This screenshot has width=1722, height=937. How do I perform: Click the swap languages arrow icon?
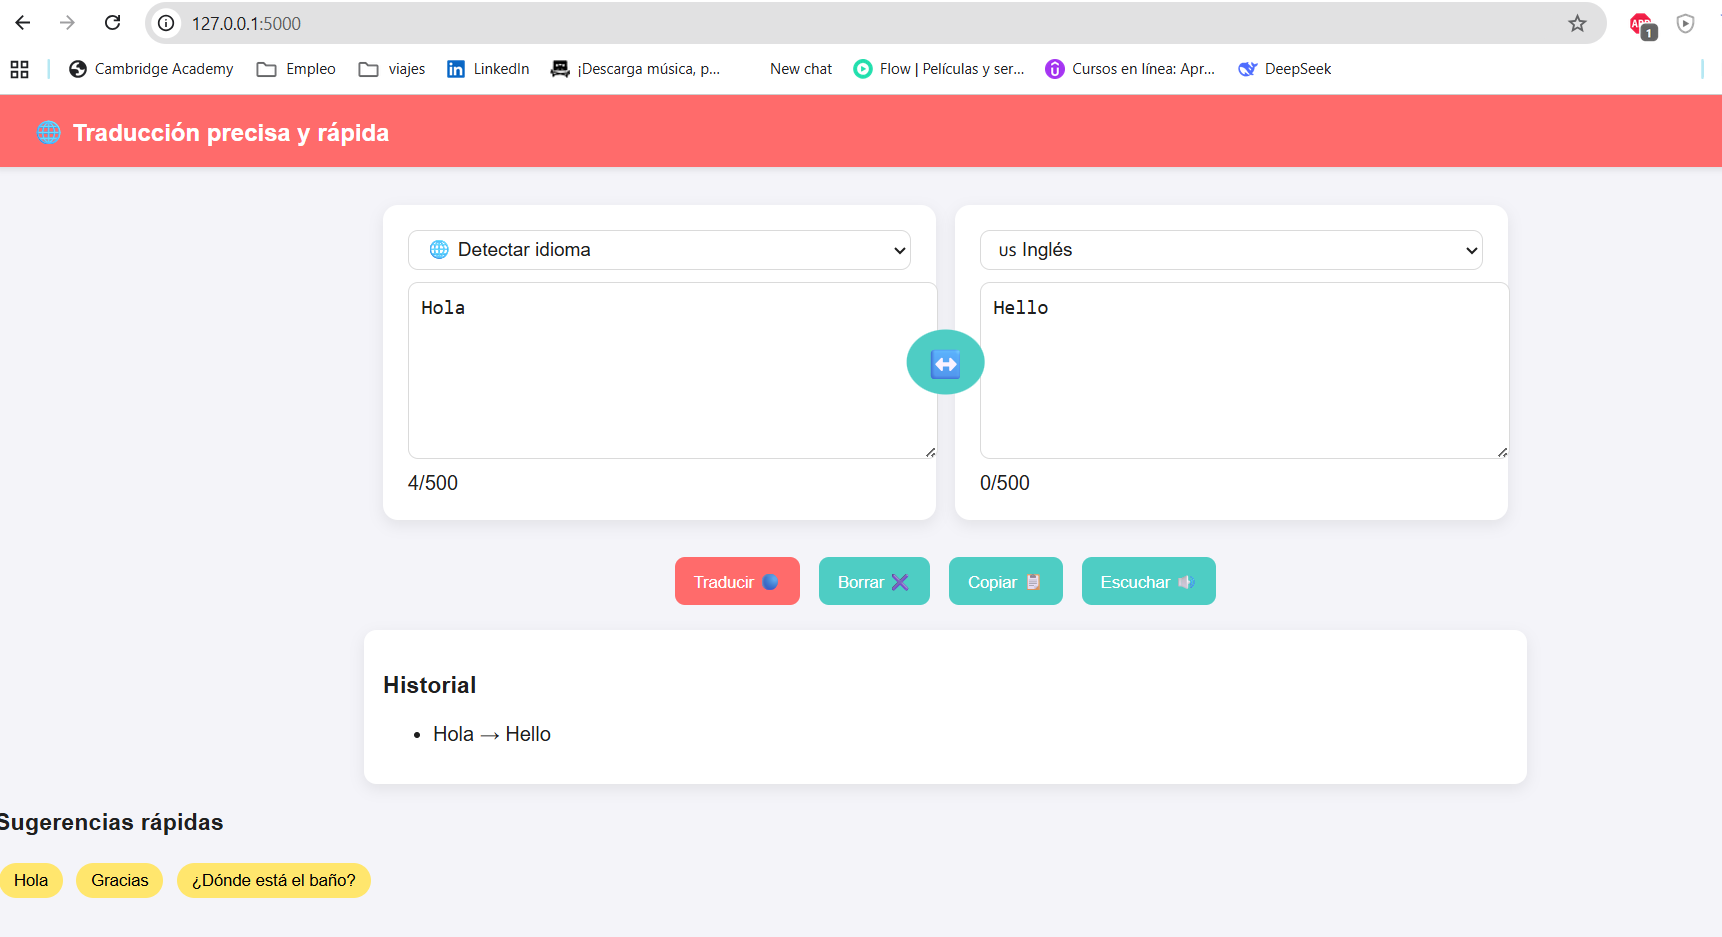(945, 363)
